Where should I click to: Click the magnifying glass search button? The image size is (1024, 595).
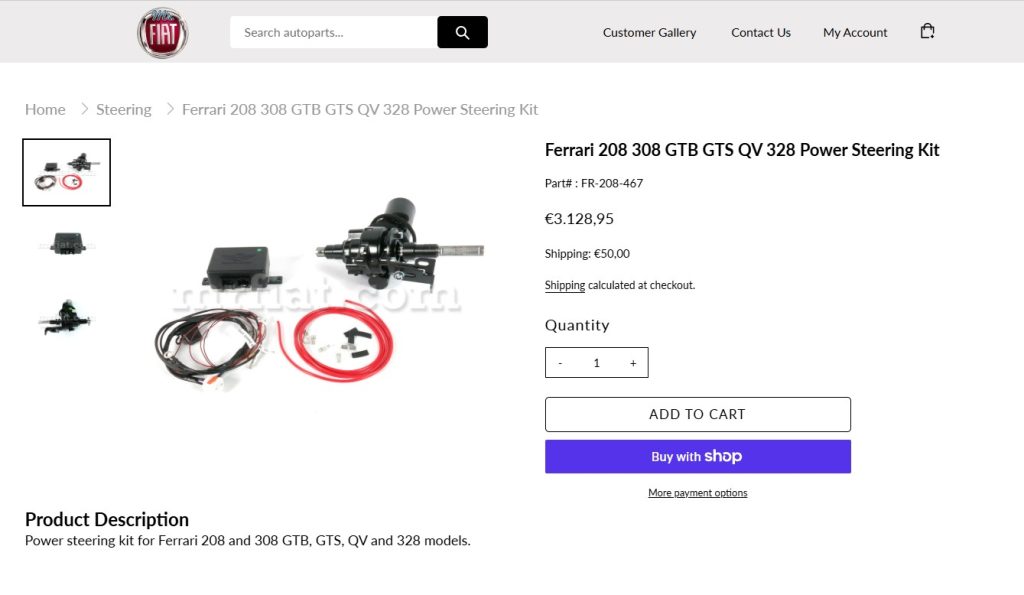(462, 32)
